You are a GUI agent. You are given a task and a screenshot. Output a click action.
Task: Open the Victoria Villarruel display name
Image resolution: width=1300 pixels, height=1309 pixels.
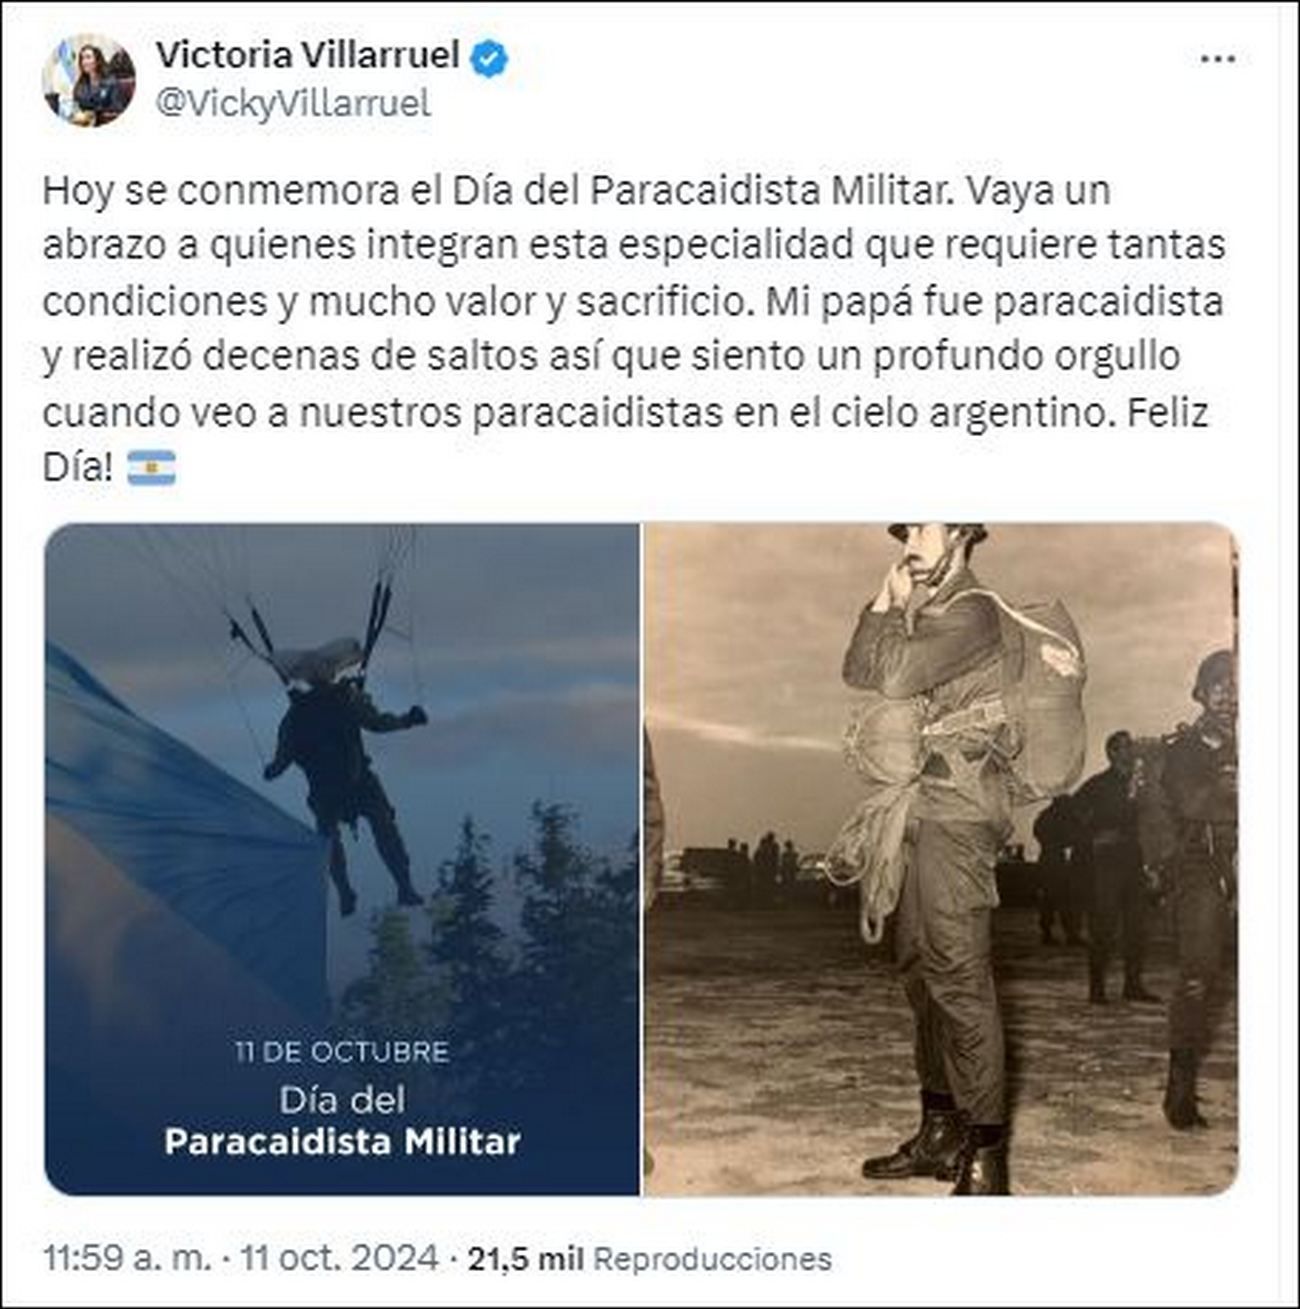point(308,56)
